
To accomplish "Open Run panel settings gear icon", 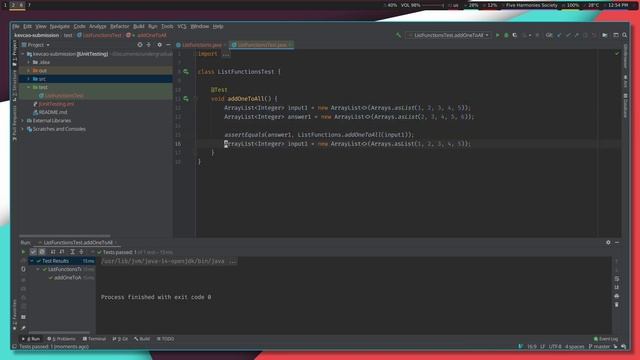I will (608, 242).
